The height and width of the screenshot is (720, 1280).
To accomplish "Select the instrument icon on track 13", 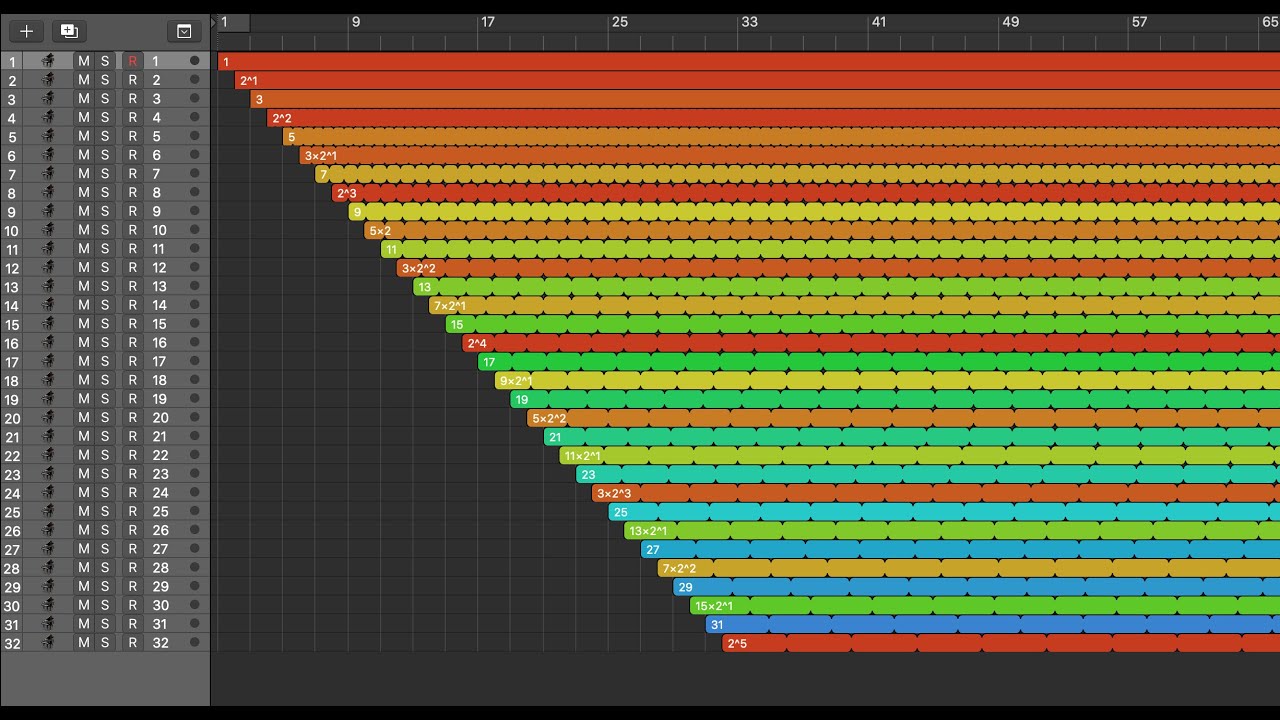I will tap(48, 286).
